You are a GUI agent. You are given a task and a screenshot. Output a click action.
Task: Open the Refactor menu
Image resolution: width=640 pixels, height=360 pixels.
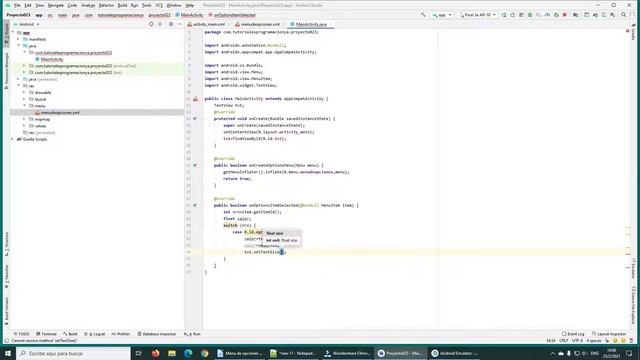(106, 5)
